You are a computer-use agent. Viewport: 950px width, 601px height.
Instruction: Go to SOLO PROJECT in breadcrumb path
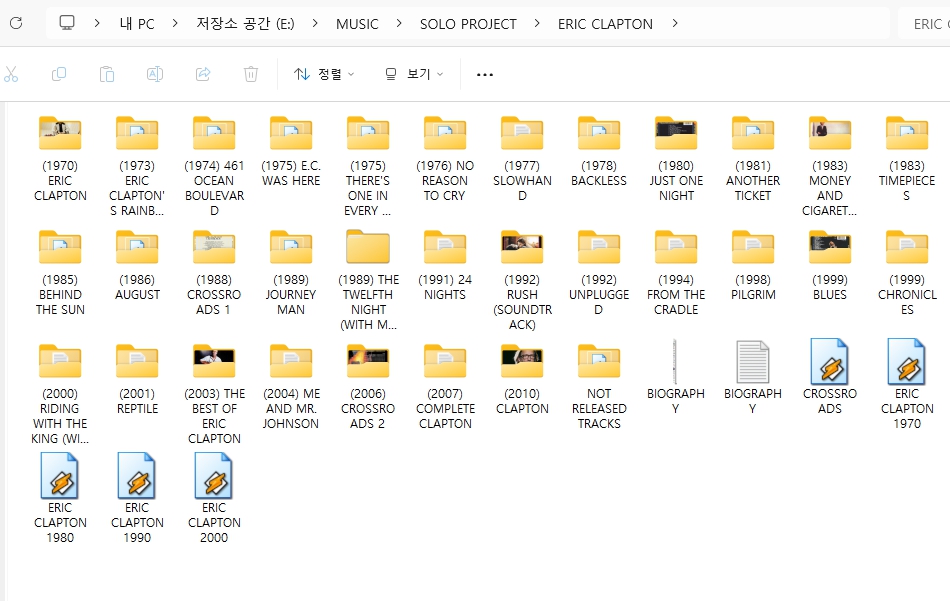point(468,23)
